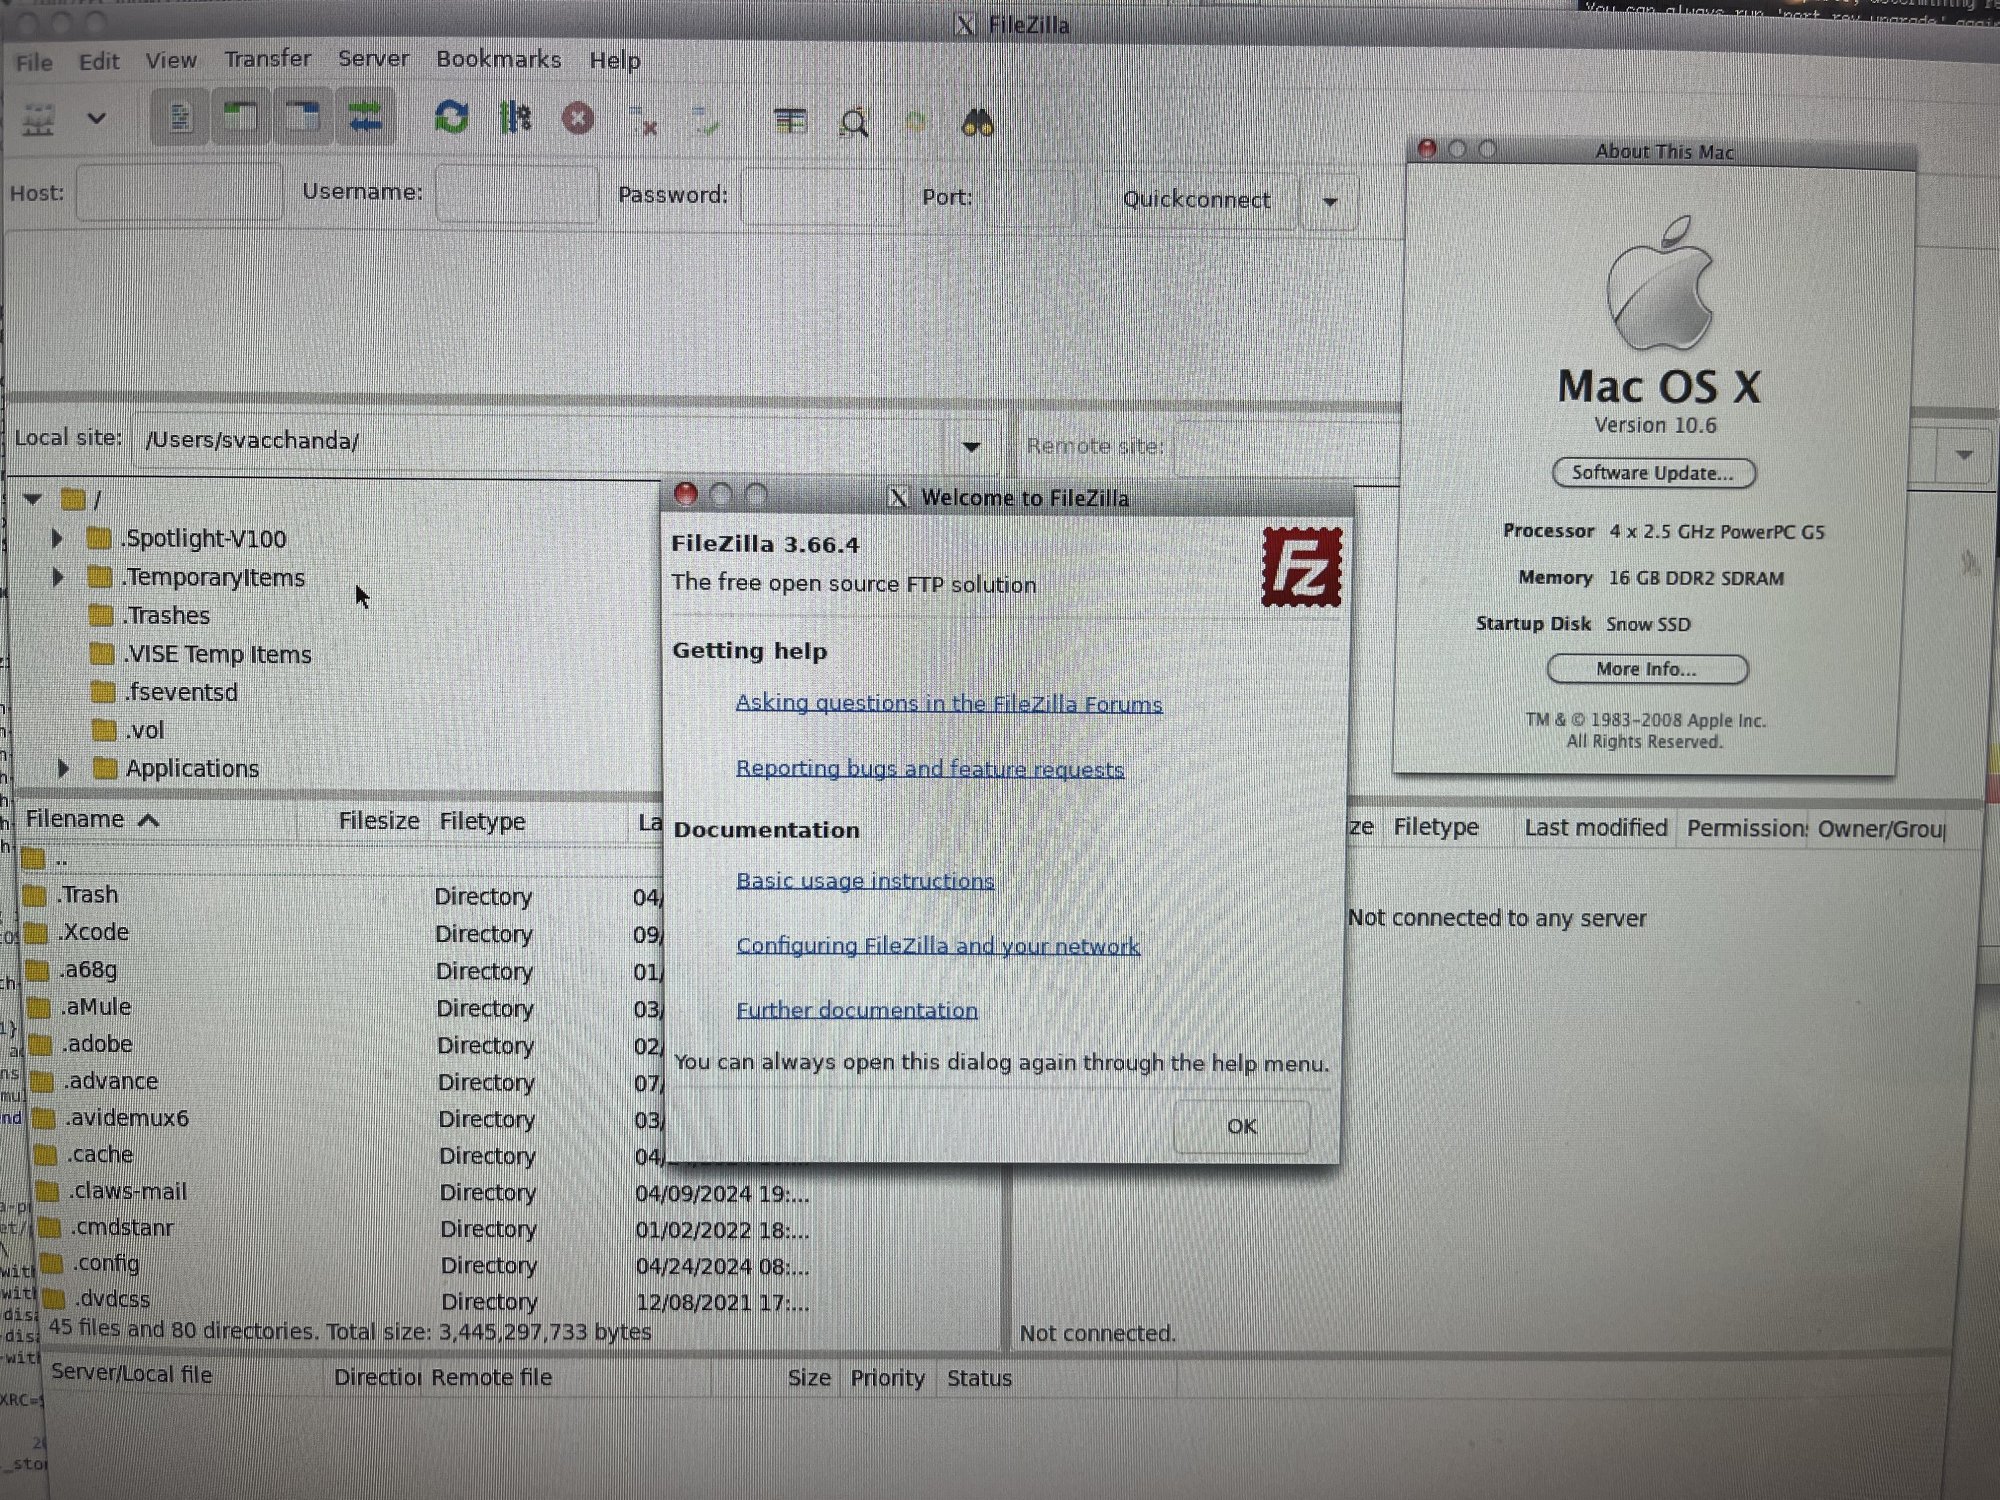Open the Bookmarks menu
This screenshot has width=2000, height=1500.
click(498, 59)
